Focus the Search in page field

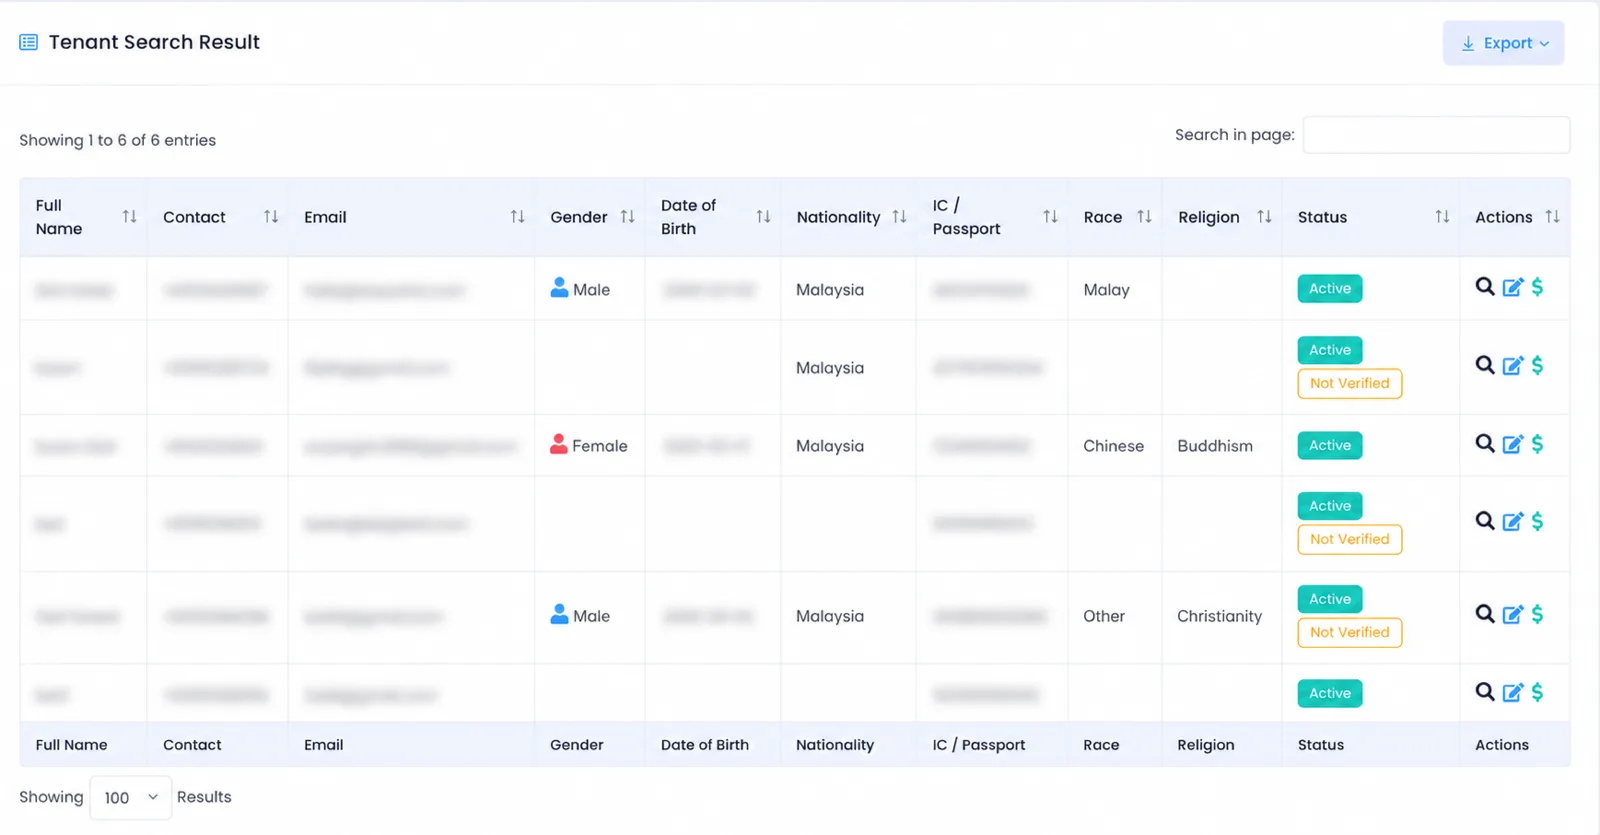coord(1436,135)
